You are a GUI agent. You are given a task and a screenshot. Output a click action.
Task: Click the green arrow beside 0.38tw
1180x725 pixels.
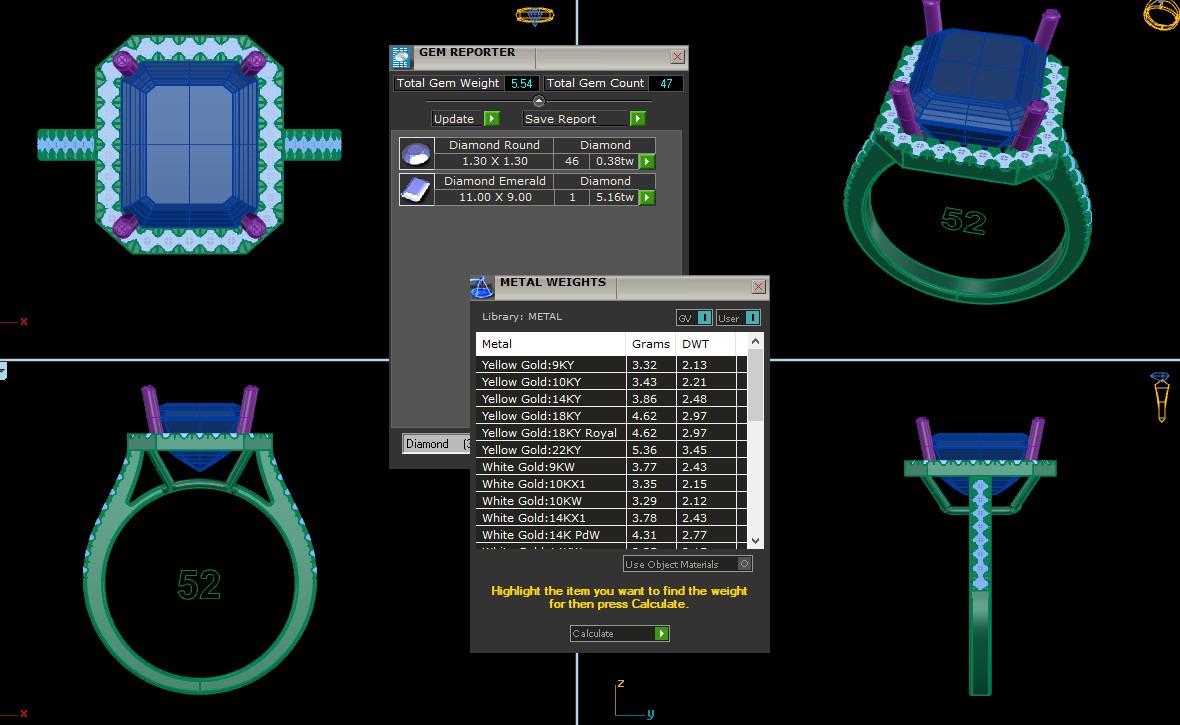647,161
